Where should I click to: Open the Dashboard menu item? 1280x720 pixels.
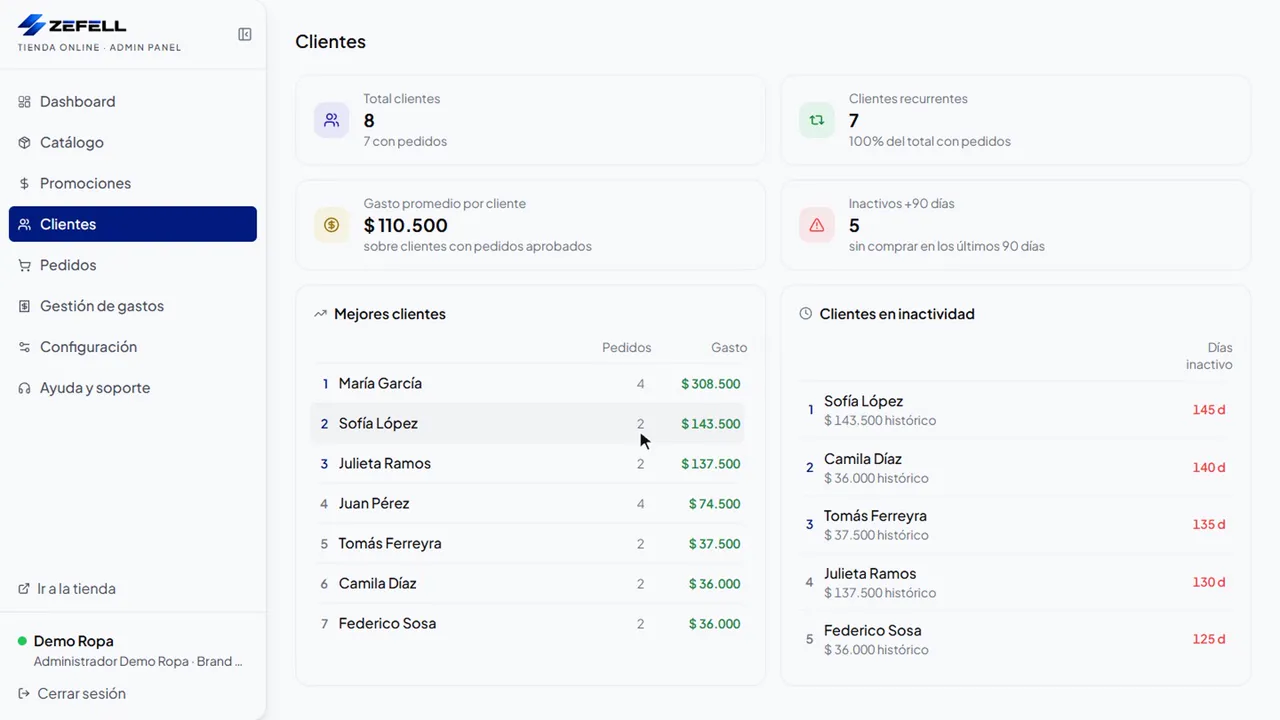tap(133, 102)
